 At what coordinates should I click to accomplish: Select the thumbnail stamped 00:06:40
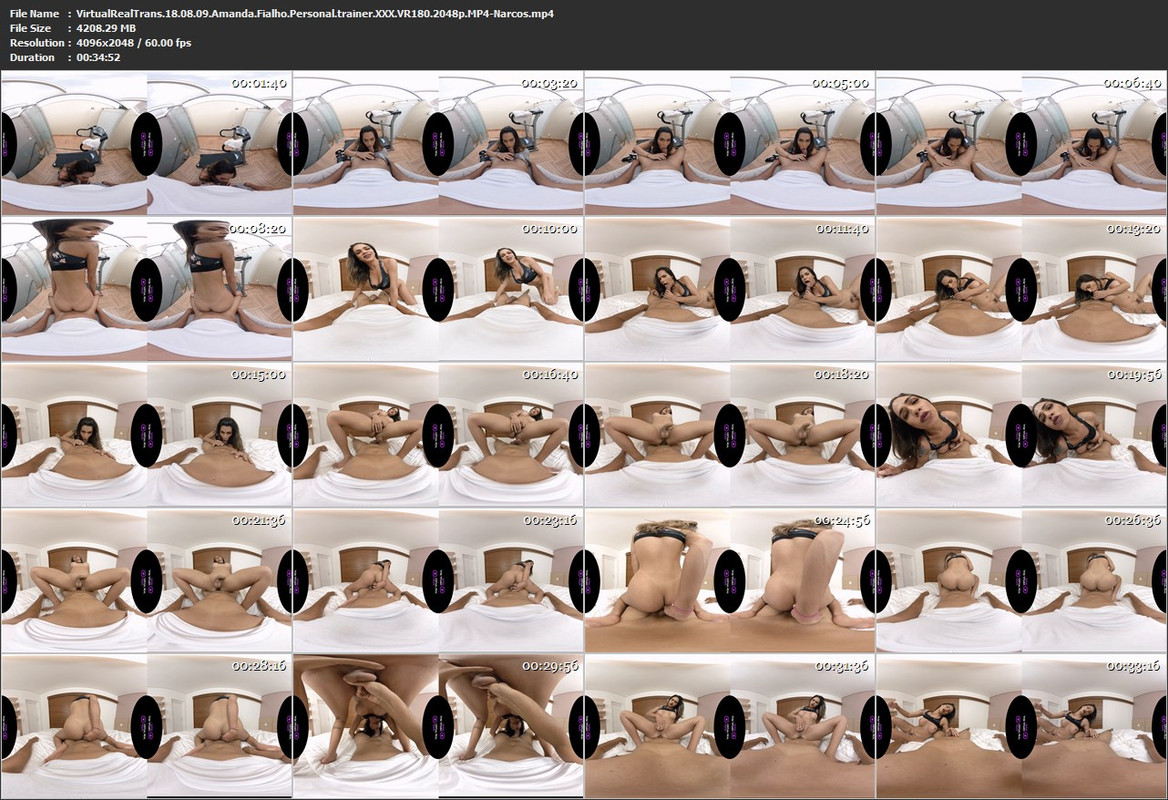point(1021,143)
